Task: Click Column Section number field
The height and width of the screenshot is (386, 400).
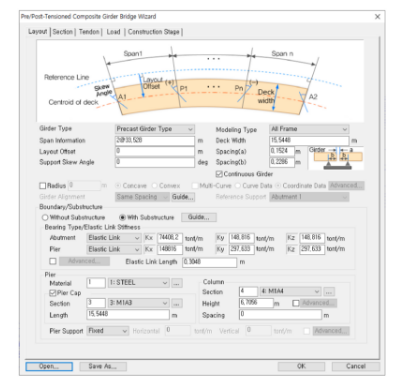Action: 248,291
